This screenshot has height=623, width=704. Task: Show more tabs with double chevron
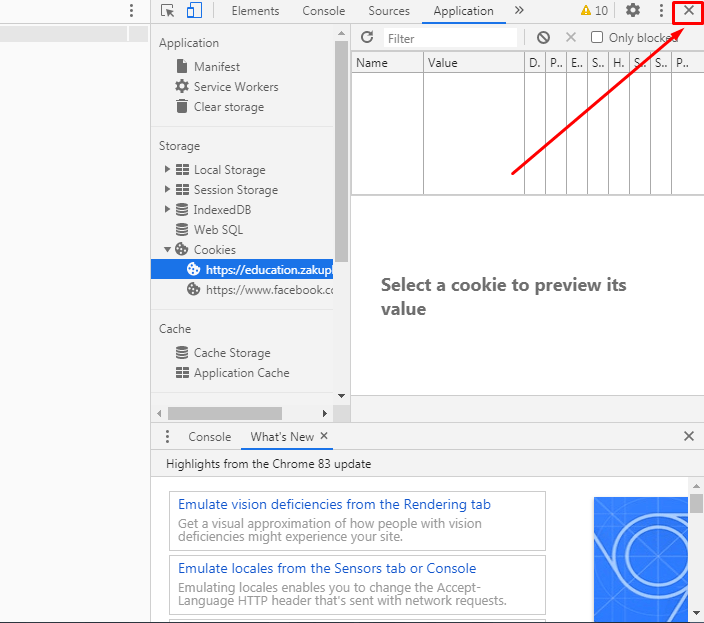519,11
